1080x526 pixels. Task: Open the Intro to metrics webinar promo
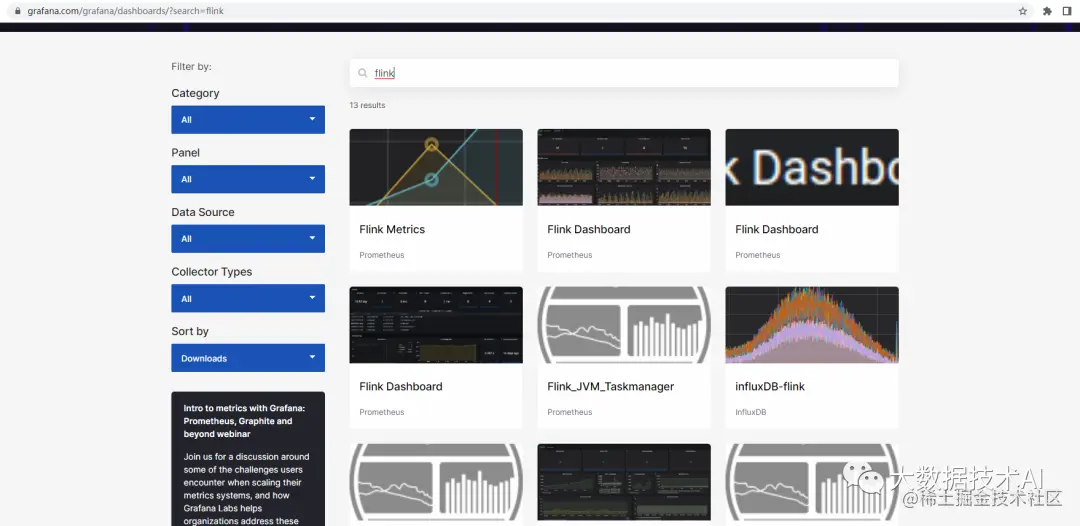pos(248,459)
